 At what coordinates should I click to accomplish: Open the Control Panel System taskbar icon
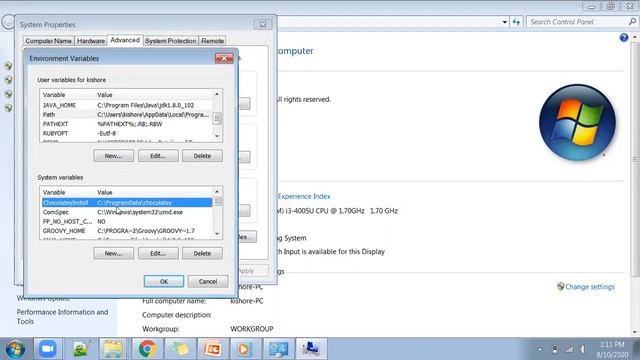coord(278,349)
